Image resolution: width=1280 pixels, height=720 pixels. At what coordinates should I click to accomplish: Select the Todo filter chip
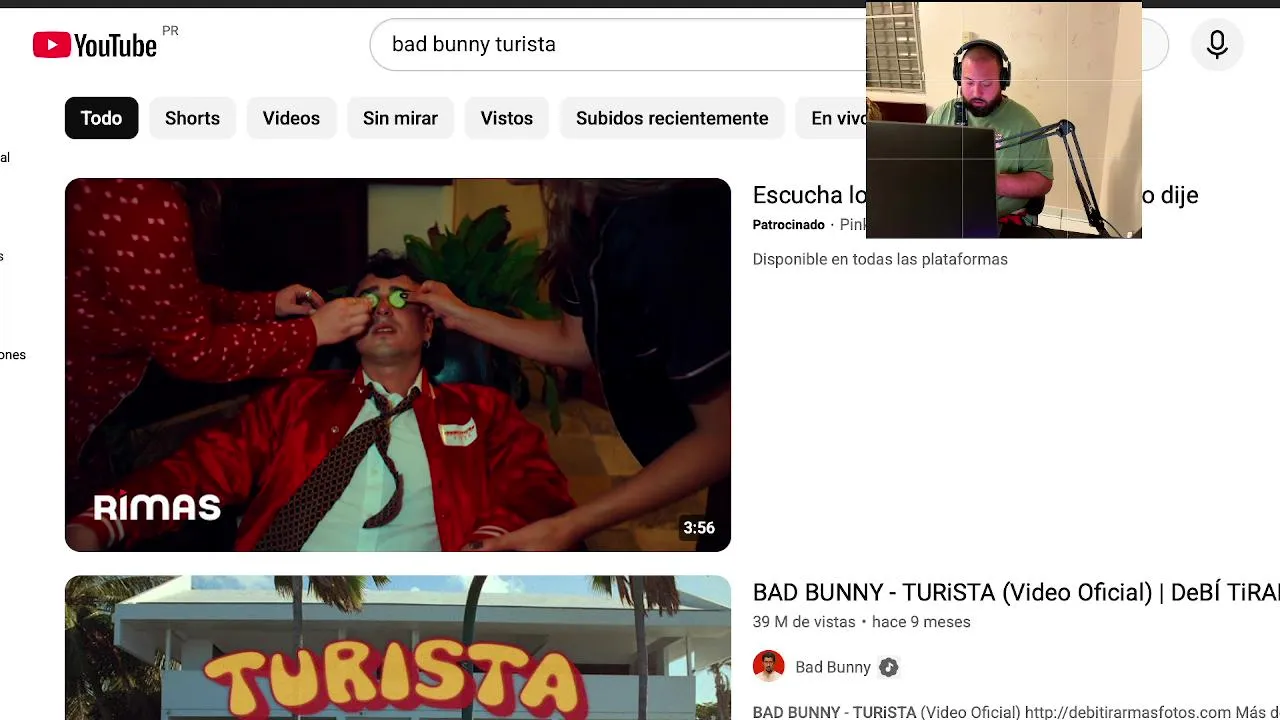(x=101, y=118)
